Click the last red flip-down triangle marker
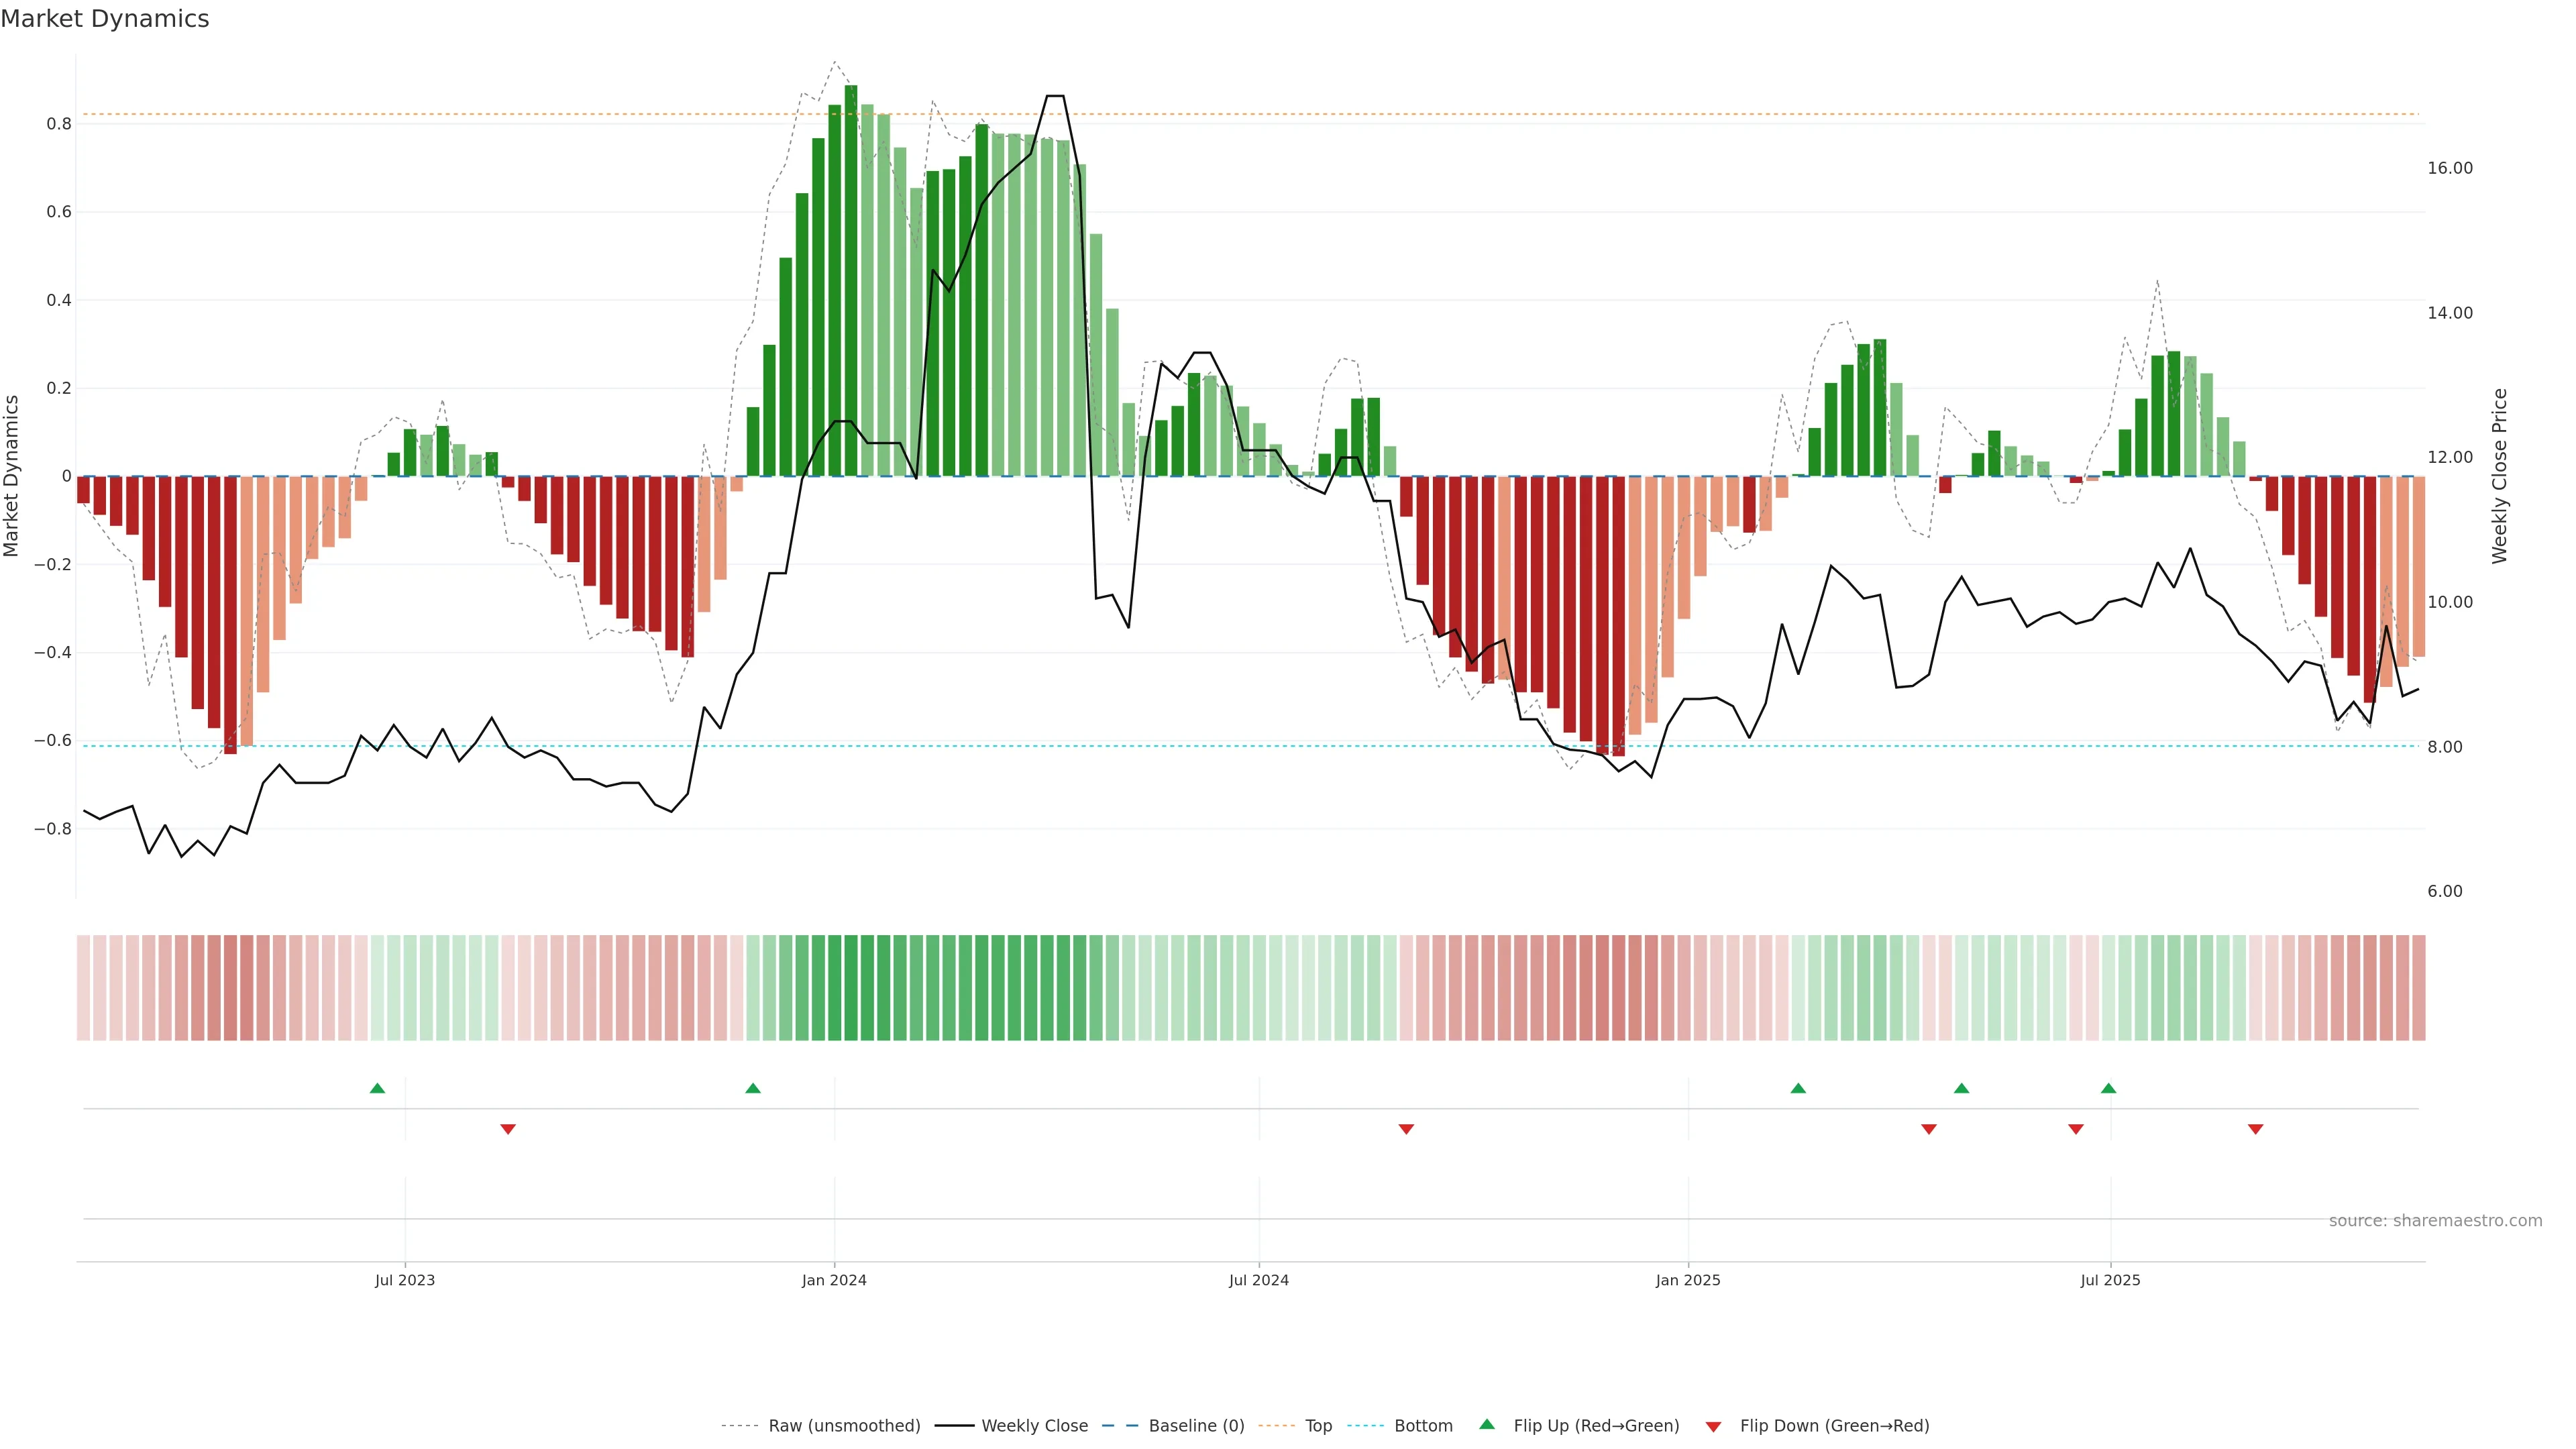Viewport: 2576px width, 1449px height. 2255,1129
